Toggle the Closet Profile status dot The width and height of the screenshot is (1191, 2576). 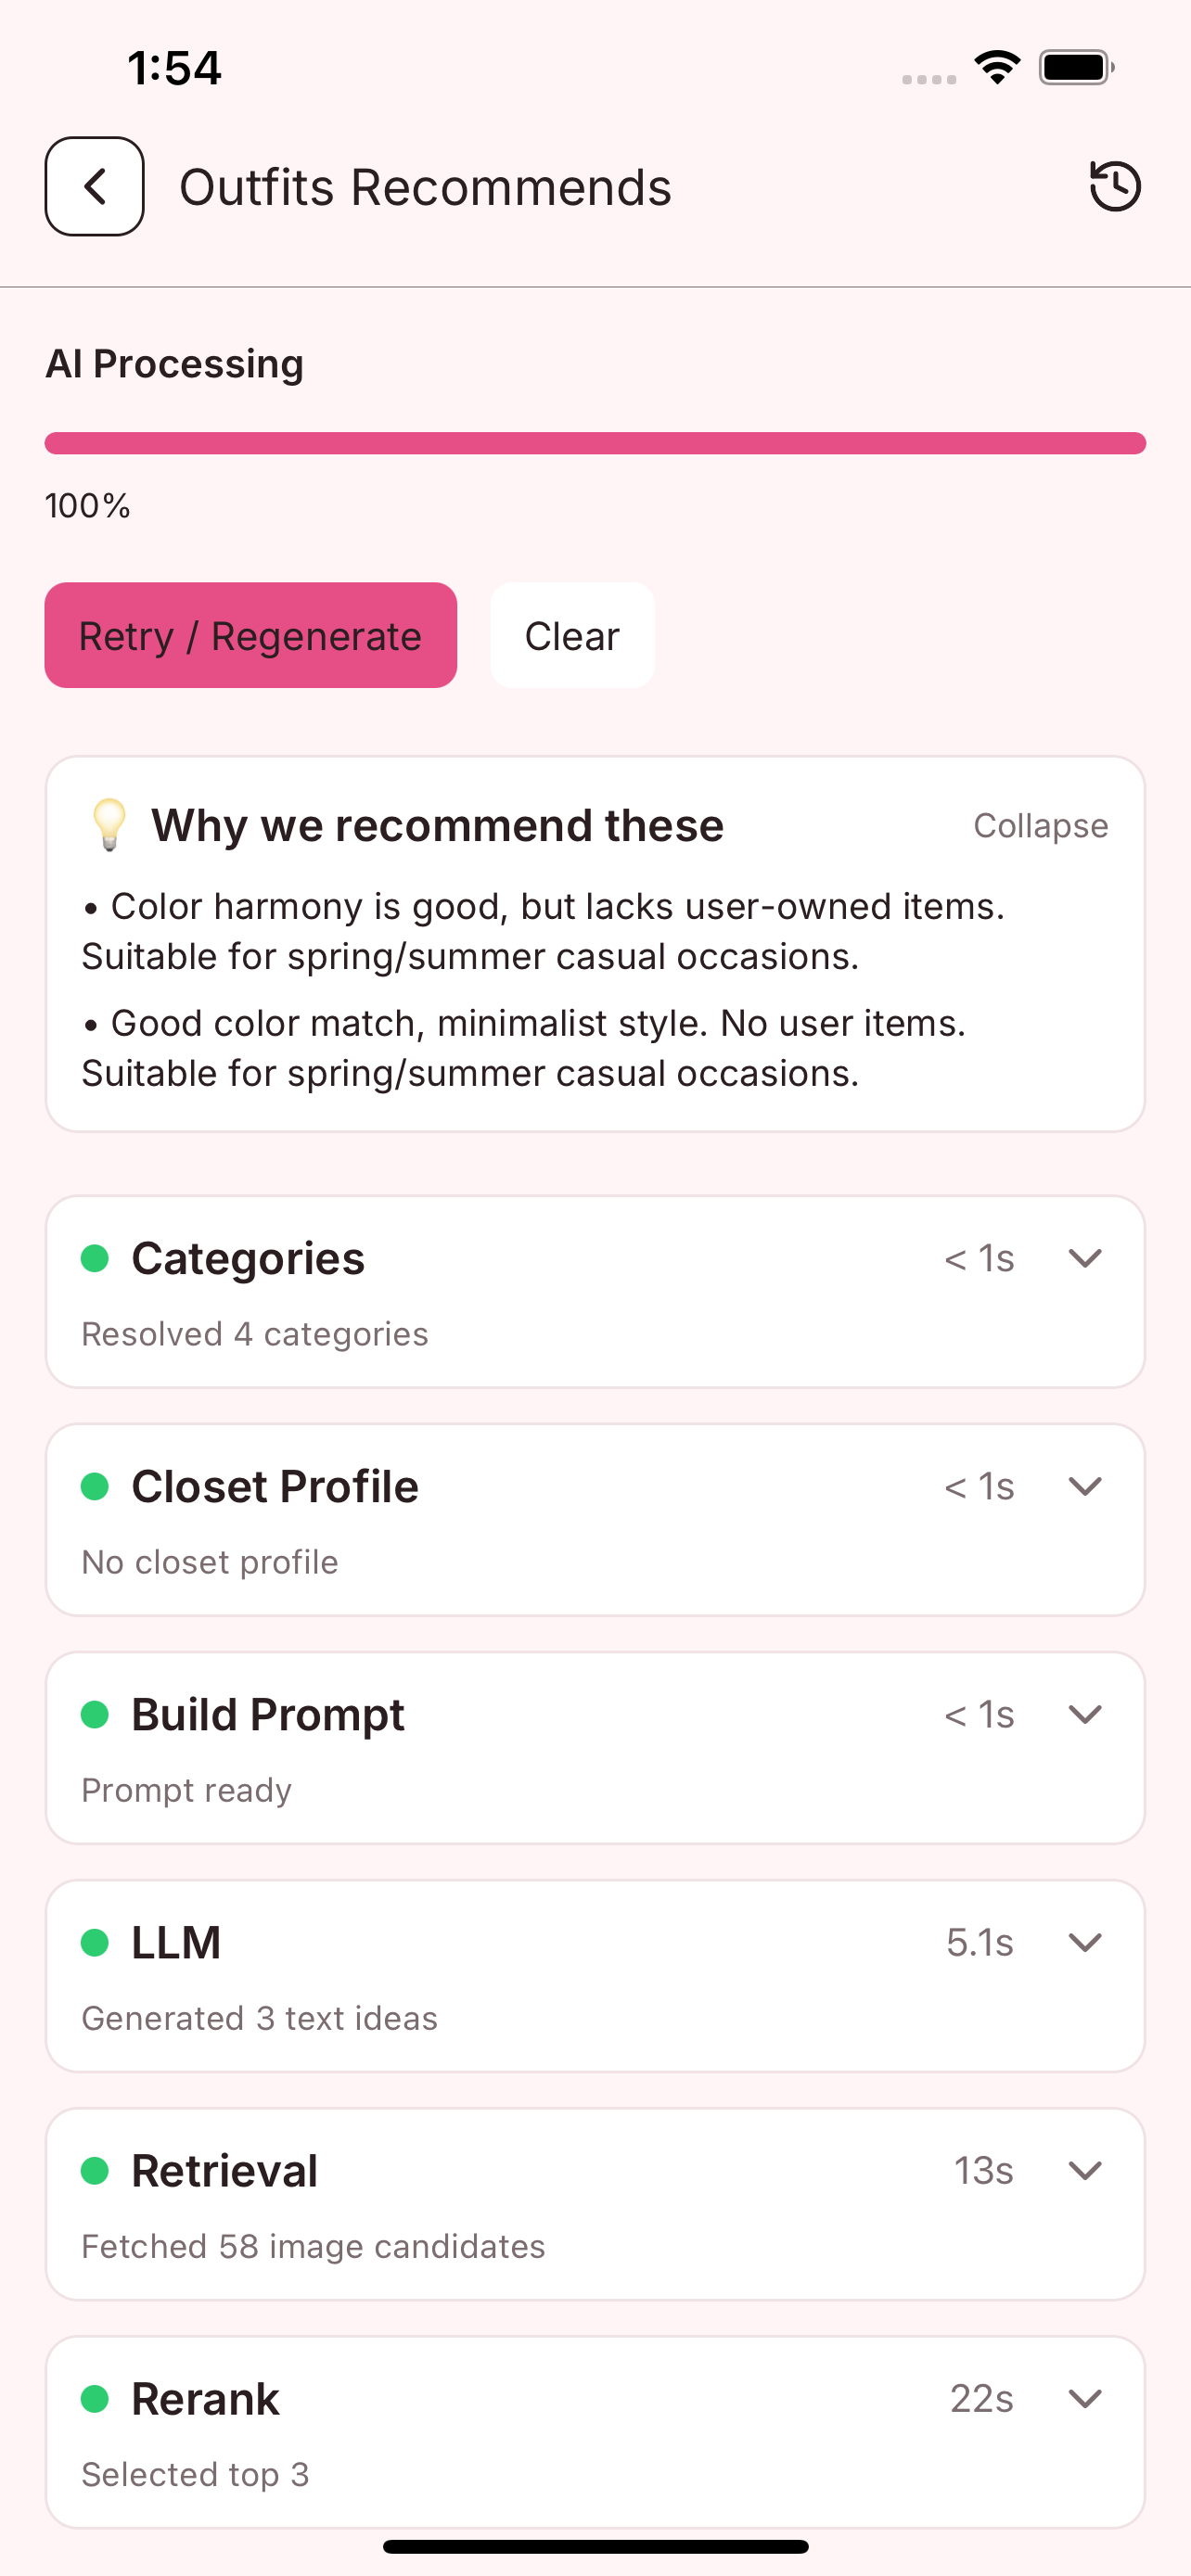96,1487
